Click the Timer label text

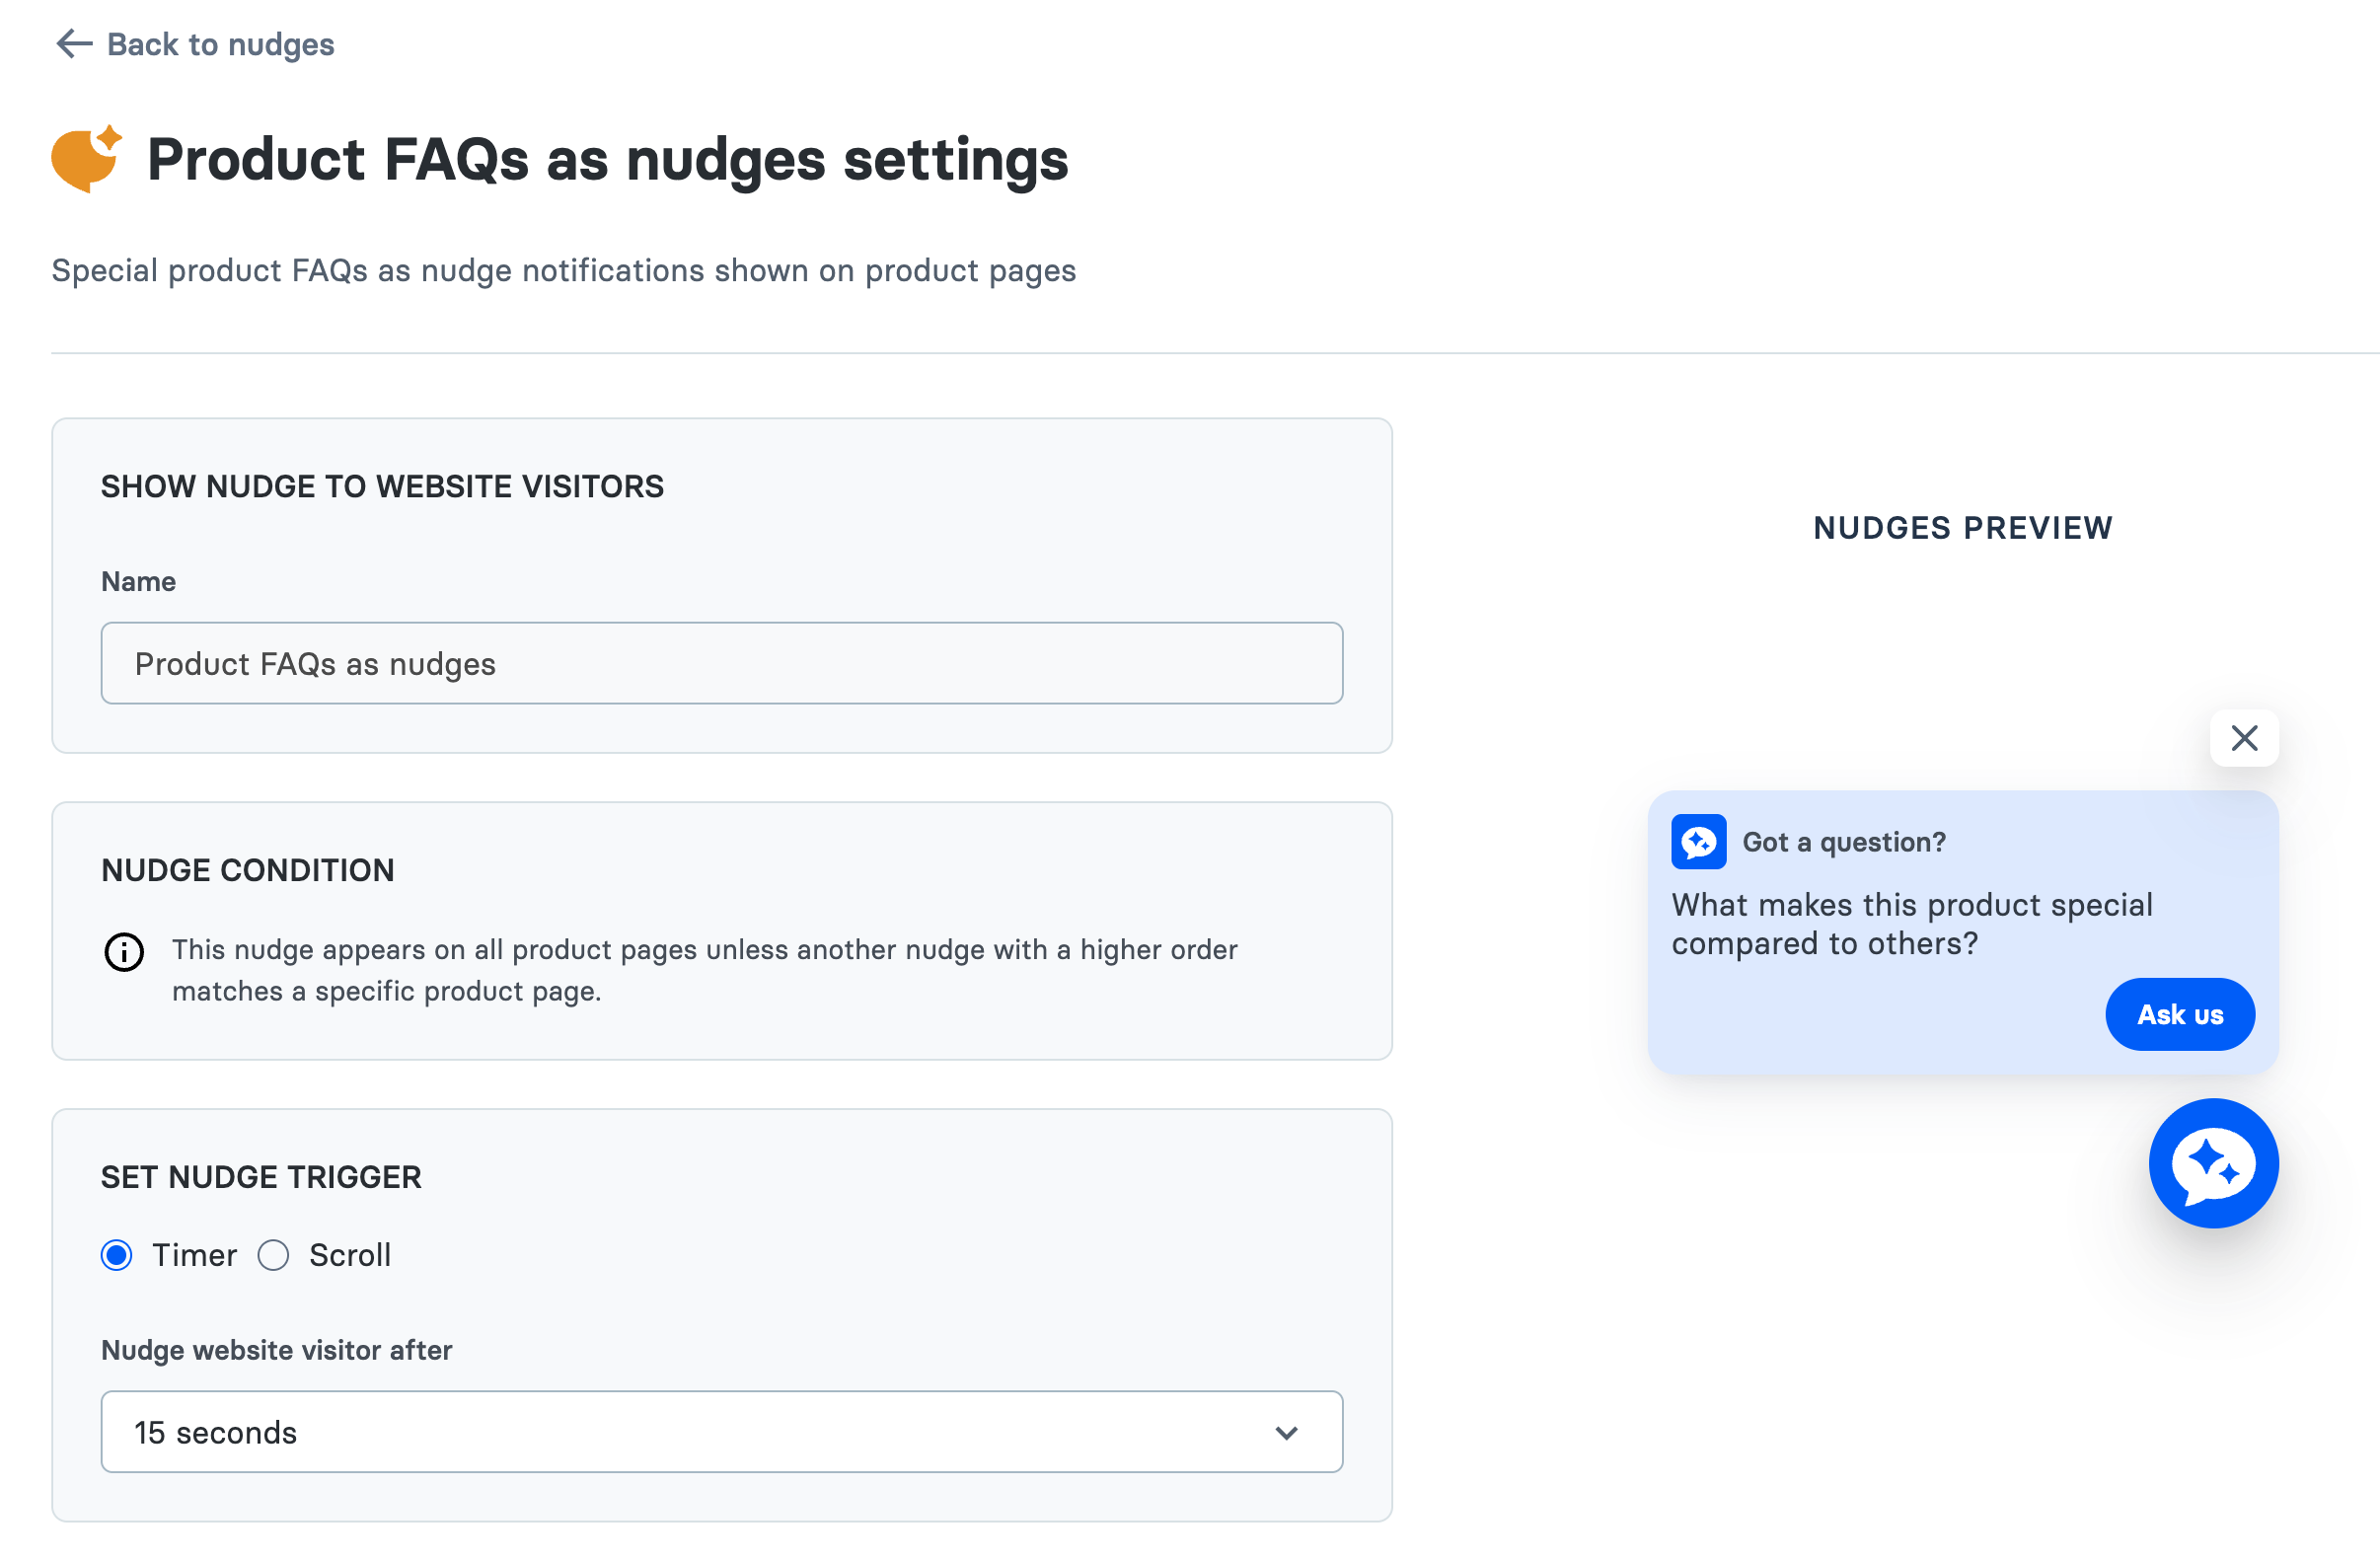[x=194, y=1255]
